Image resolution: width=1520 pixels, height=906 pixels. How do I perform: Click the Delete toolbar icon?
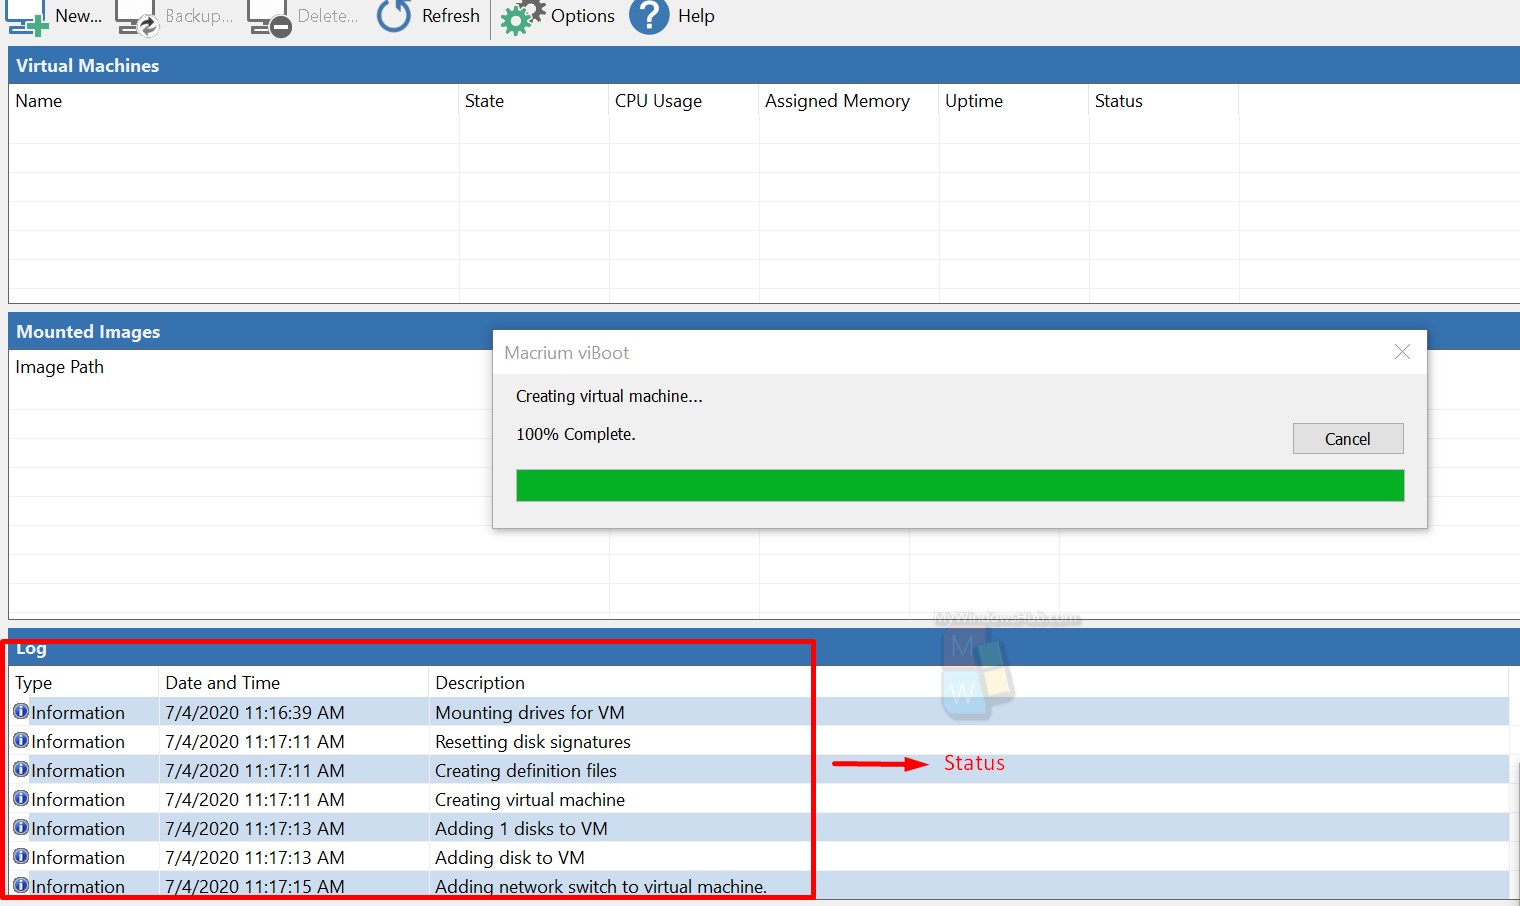point(269,17)
